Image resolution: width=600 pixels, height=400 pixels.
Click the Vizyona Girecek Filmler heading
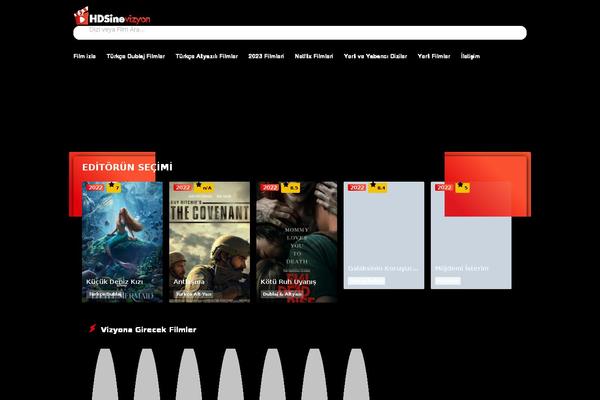tap(148, 330)
